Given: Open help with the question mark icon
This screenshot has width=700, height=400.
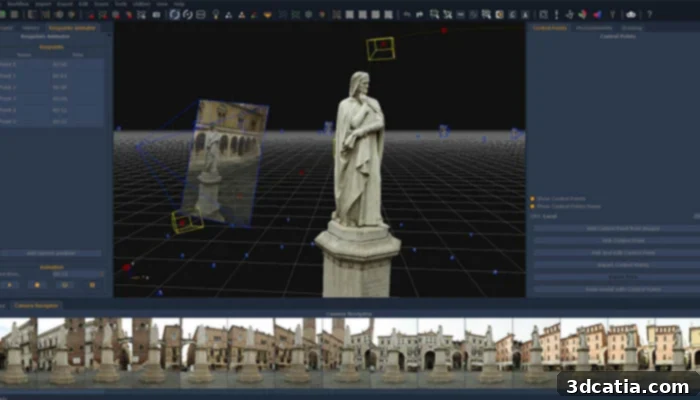Looking at the screenshot, I should (x=650, y=15).
